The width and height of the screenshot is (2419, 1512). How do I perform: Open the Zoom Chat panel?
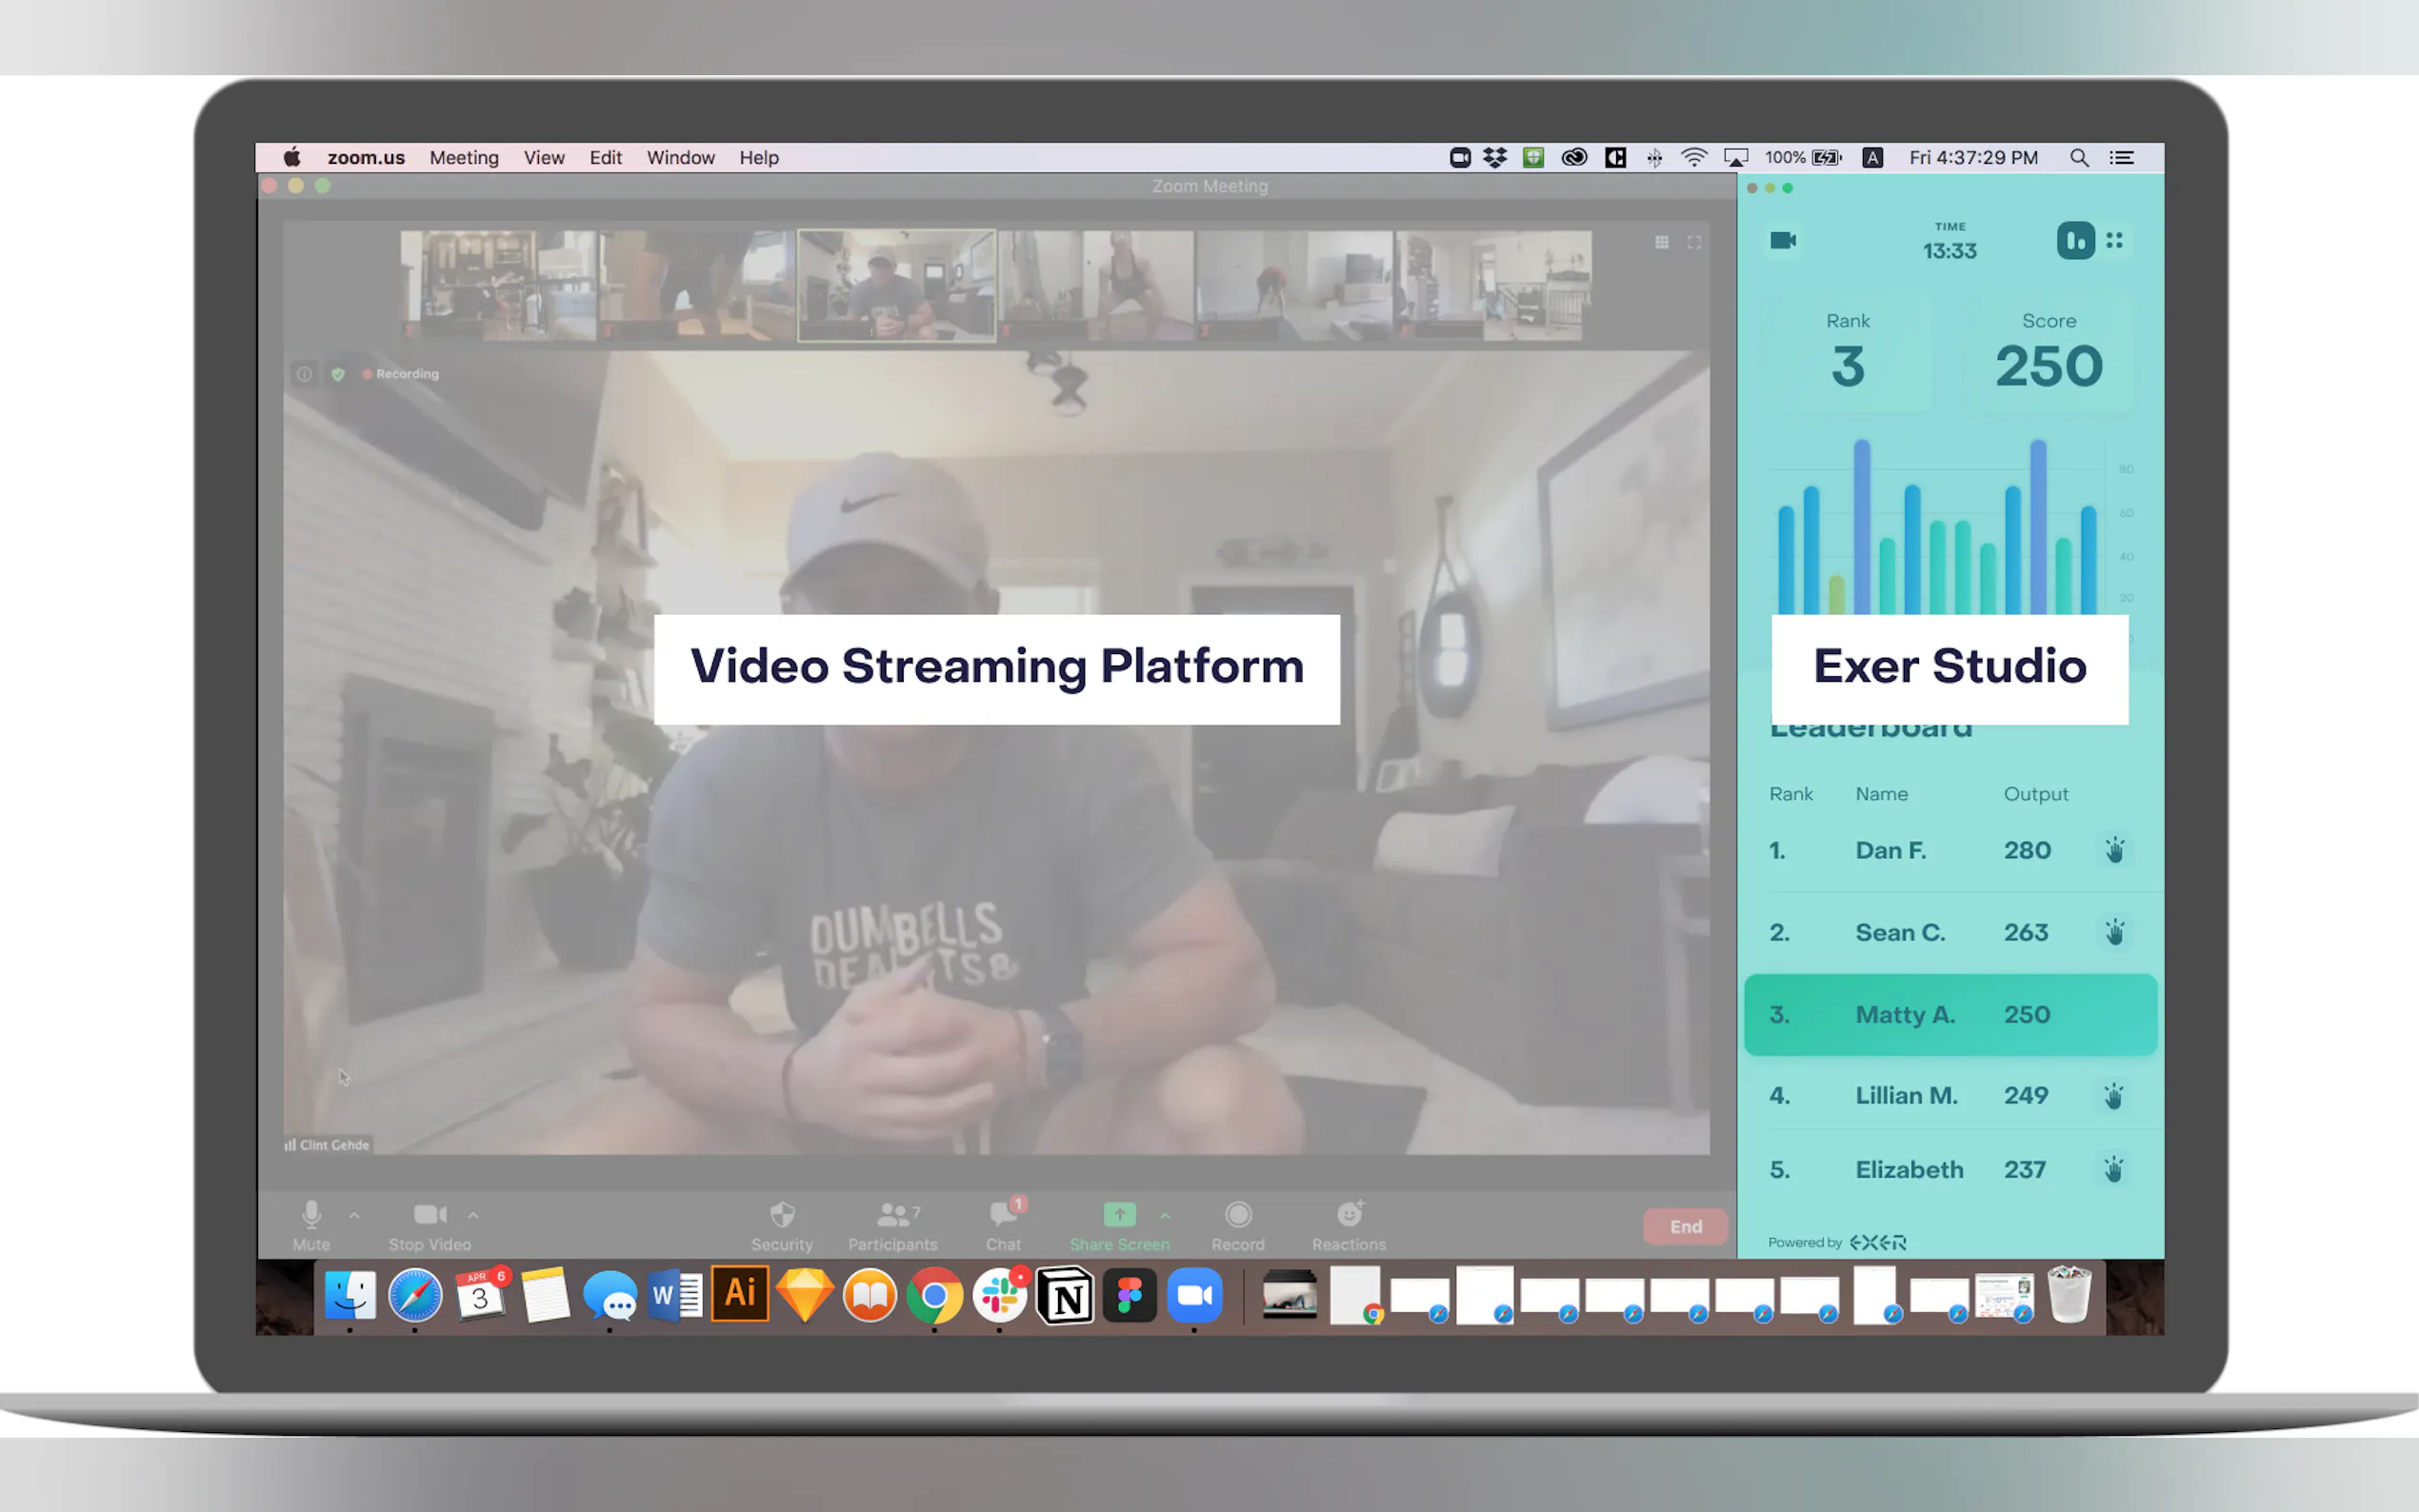pos(1003,1226)
